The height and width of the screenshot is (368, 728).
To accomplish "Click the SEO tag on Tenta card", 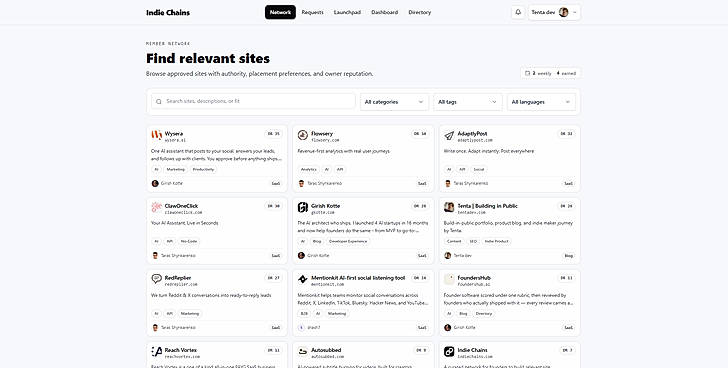I will coord(473,241).
